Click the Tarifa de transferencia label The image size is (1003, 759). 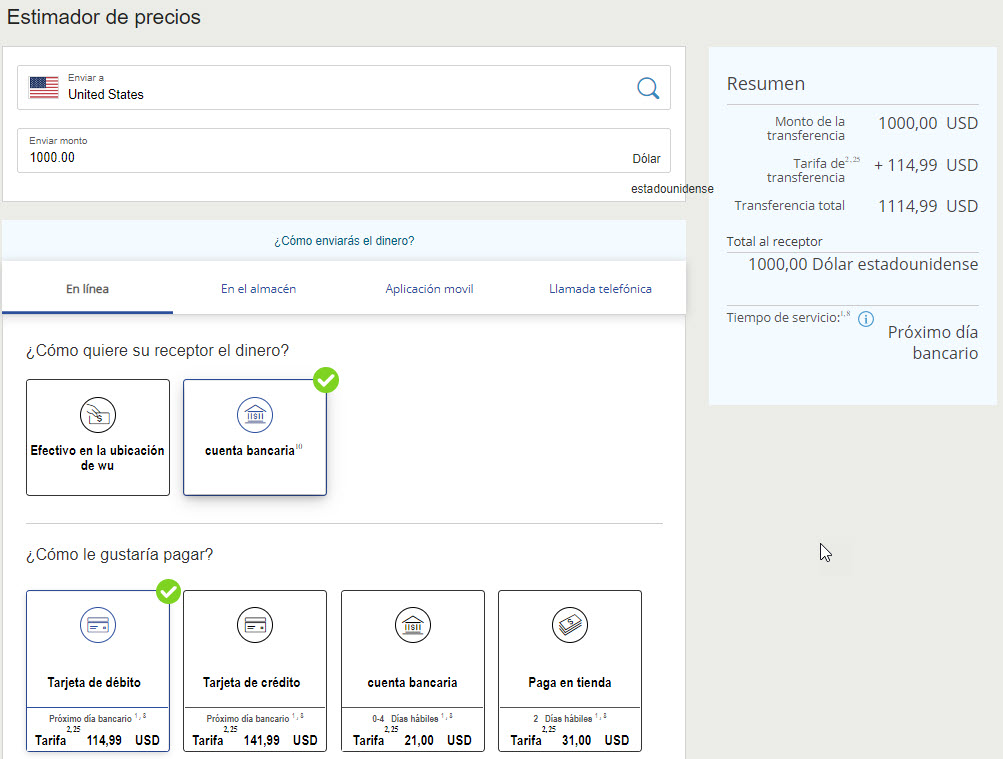(x=806, y=171)
